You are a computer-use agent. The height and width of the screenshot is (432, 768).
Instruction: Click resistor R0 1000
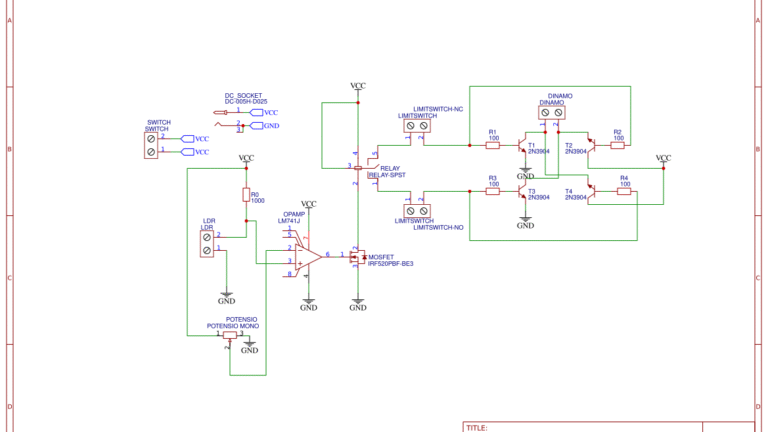(245, 195)
